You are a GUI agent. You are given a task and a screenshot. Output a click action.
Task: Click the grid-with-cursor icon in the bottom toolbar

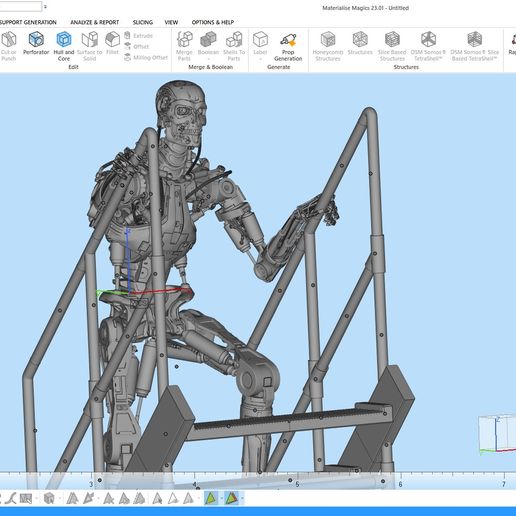(x=26, y=499)
